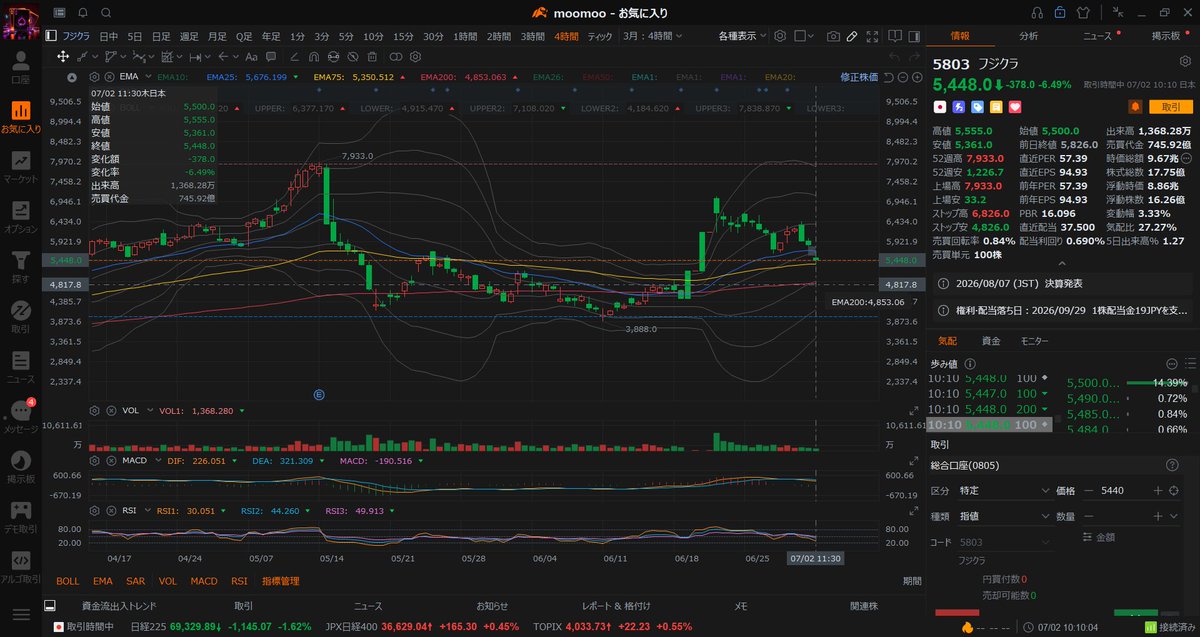Toggle the SAR indicator at the bottom

tap(135, 581)
